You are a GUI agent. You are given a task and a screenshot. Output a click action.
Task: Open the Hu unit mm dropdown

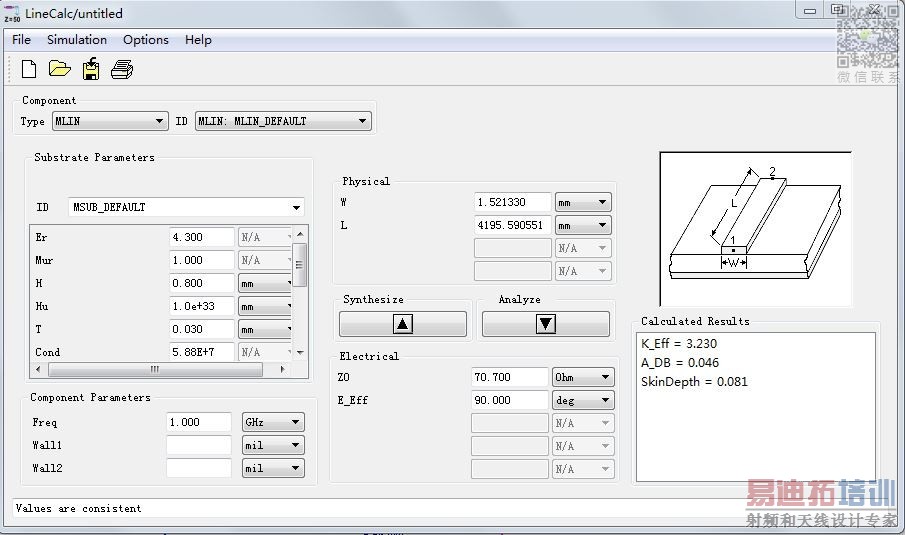(x=265, y=306)
